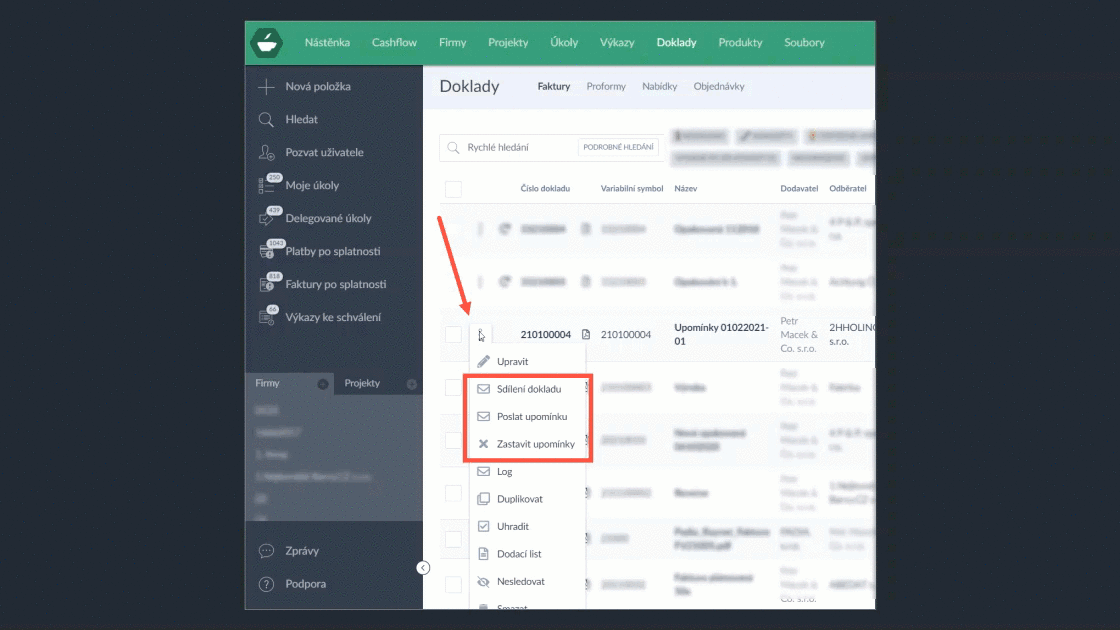Open Platby po splatnosti in sidebar
The image size is (1120, 630).
click(x=332, y=252)
